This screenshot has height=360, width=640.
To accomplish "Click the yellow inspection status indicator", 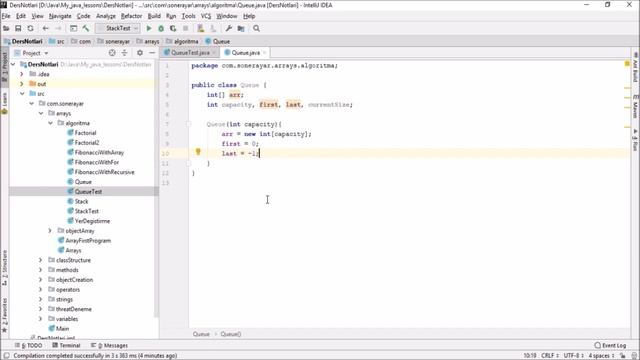I will click(x=627, y=64).
